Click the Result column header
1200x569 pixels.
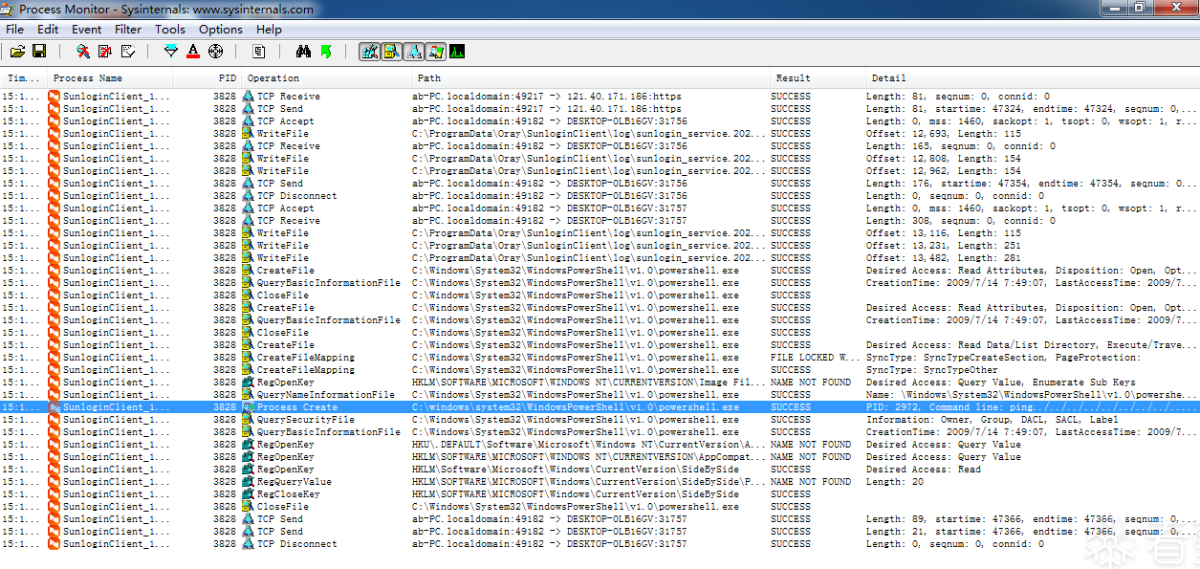[x=818, y=78]
